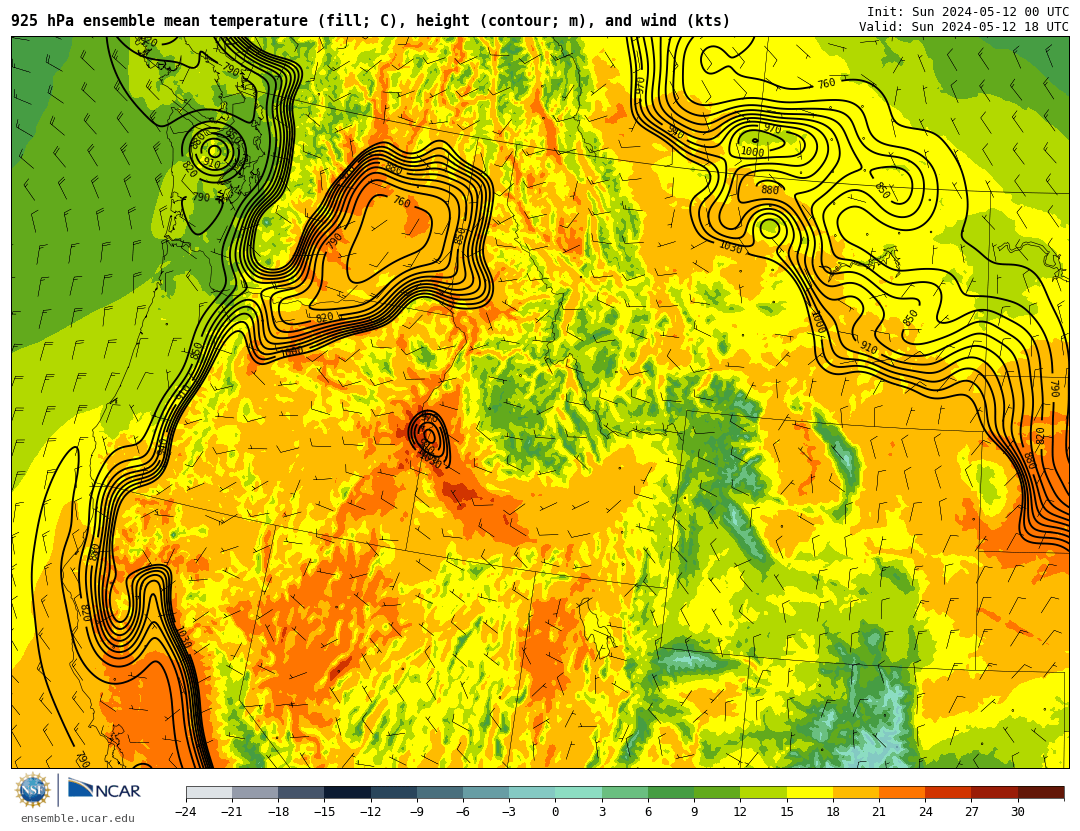Click the -6 colorbar tick label
Screen dimensions: 1080x831
tap(463, 812)
